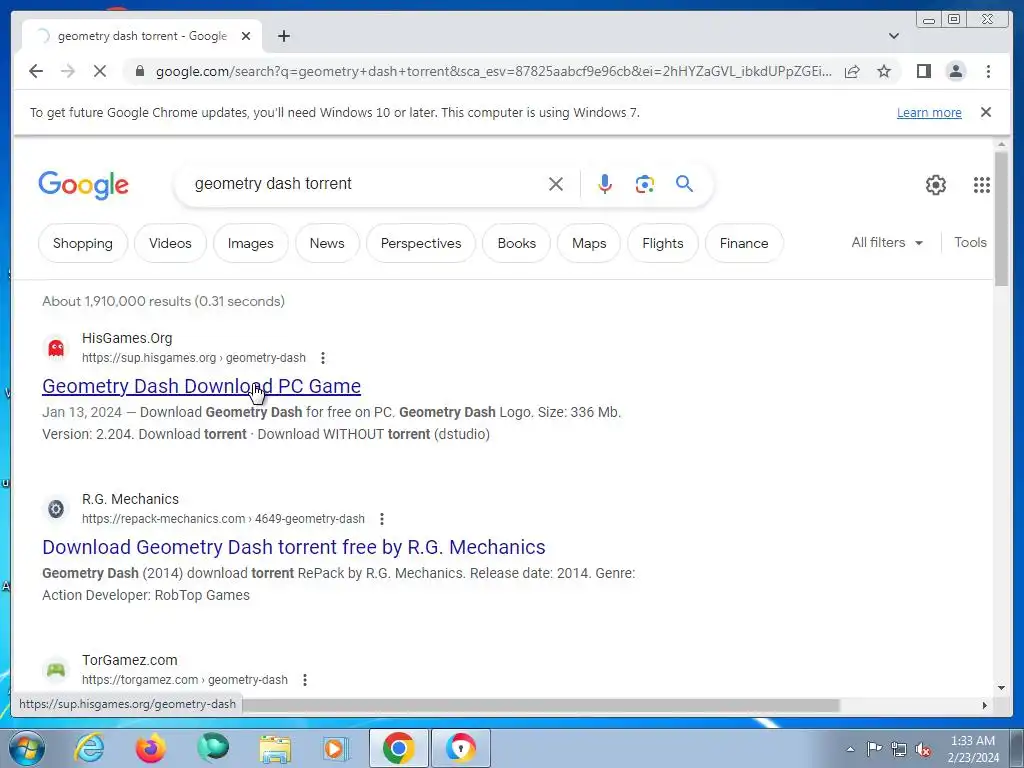Open Windows Media Player on taskbar
Screen dimensions: 1024x768
click(x=336, y=748)
